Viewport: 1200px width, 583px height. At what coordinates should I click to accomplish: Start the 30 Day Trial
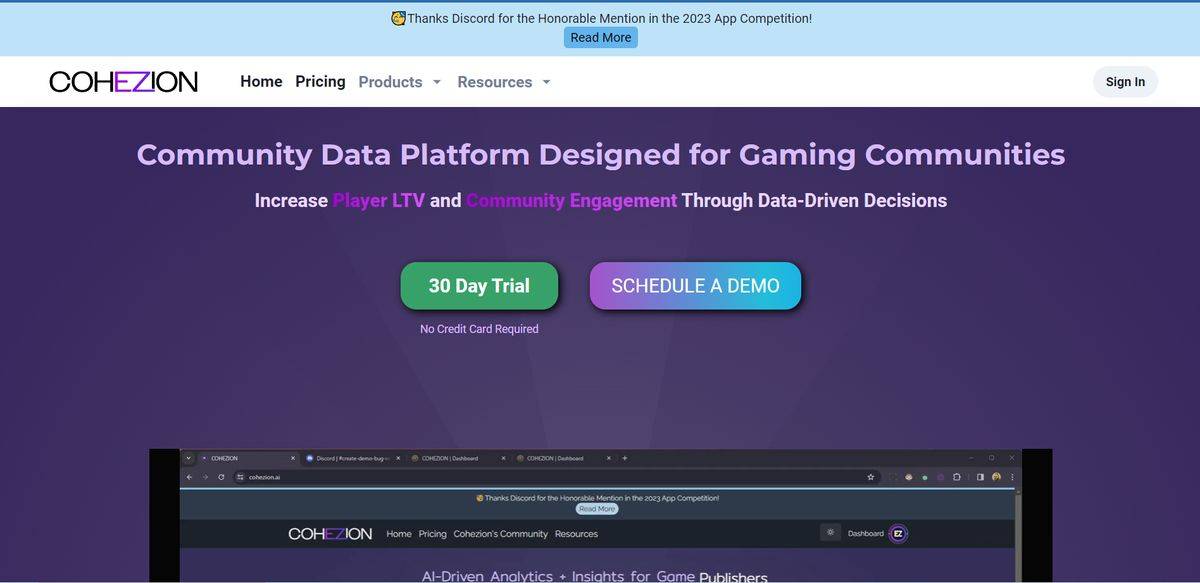[479, 286]
